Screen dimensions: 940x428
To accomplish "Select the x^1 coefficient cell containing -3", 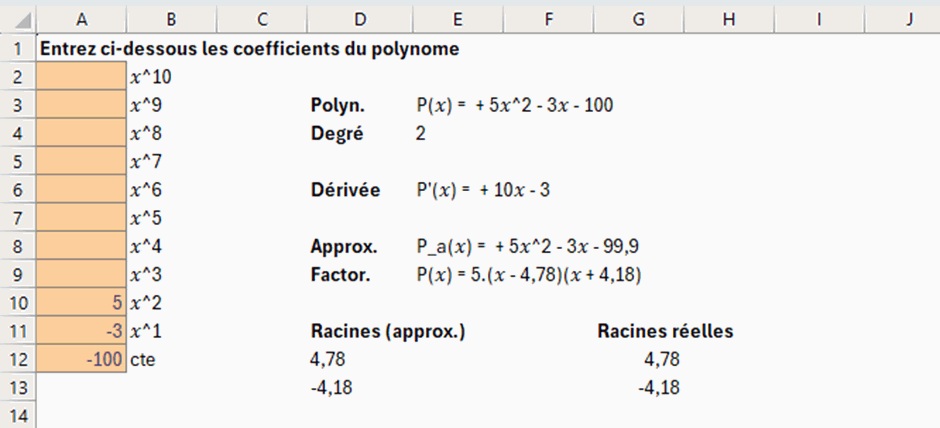I will coord(81,331).
